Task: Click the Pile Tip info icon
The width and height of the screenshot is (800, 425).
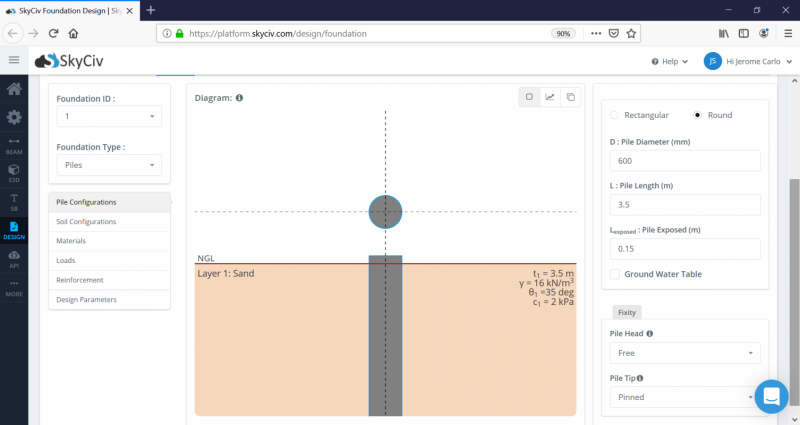Action: [640, 378]
